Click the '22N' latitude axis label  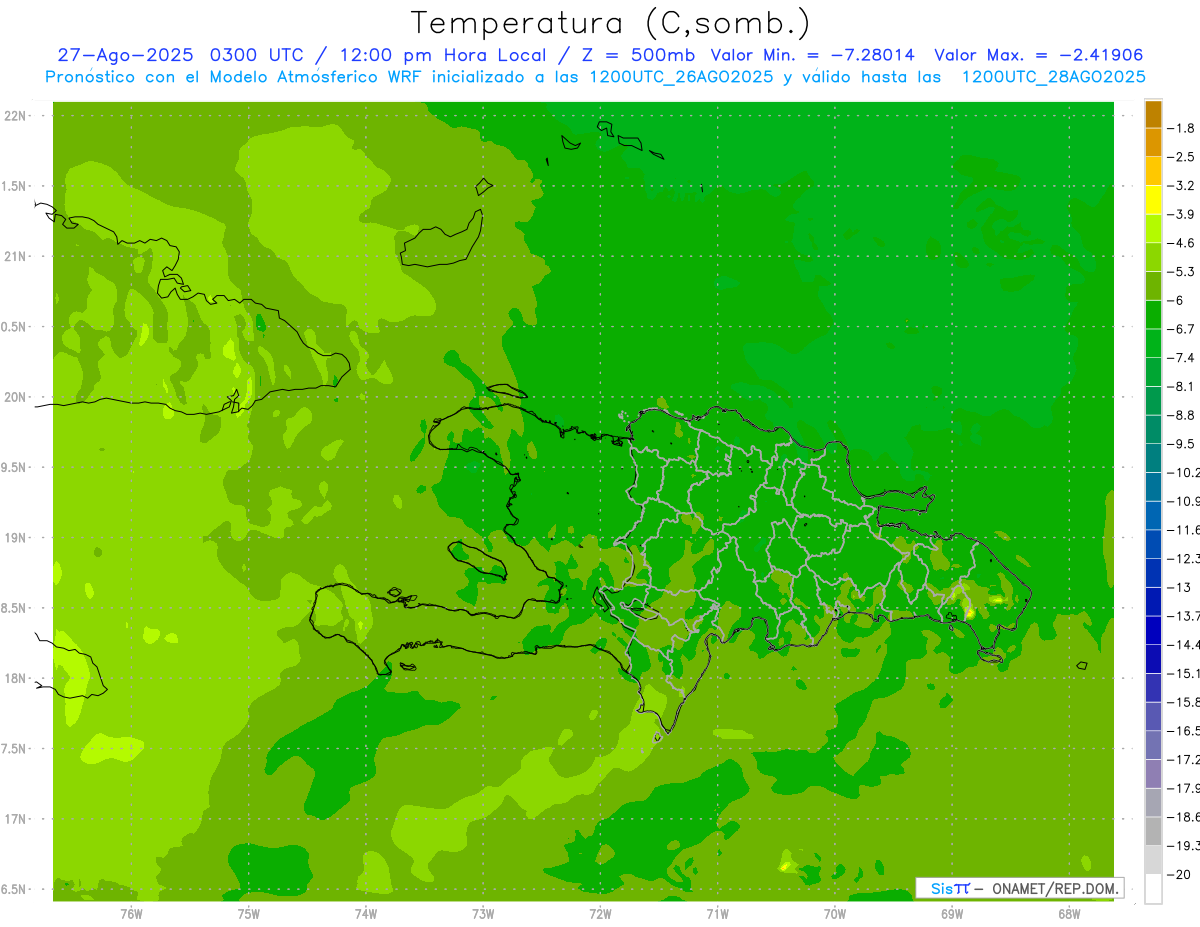17,116
